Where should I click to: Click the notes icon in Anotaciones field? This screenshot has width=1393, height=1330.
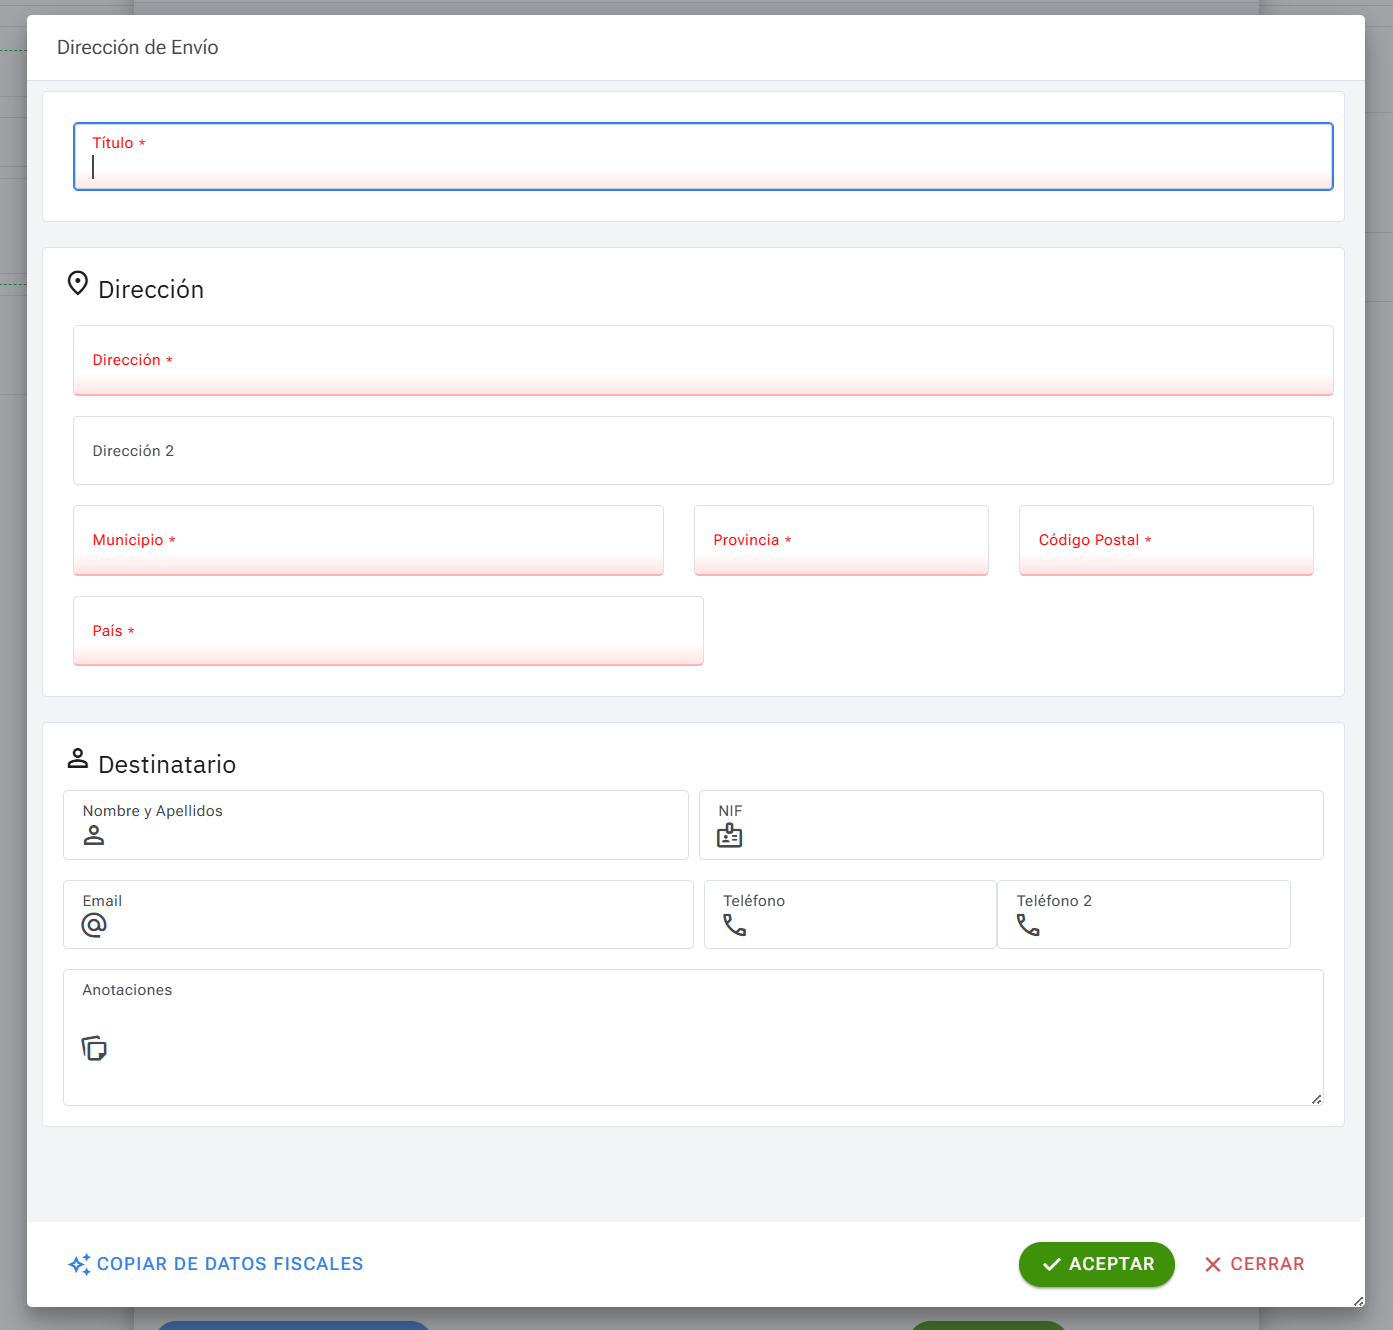coord(94,1048)
